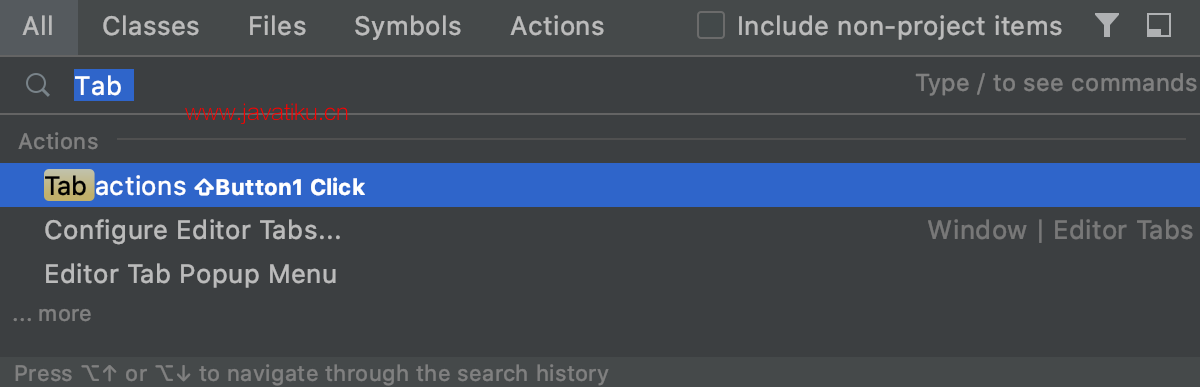The width and height of the screenshot is (1200, 387).
Task: Click the Actions section header
Action: [58, 142]
